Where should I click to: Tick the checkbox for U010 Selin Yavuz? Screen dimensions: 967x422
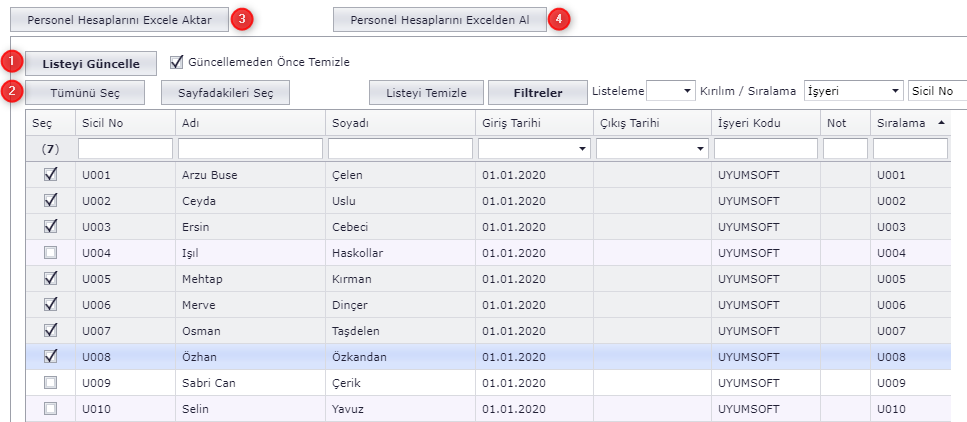tap(50, 409)
